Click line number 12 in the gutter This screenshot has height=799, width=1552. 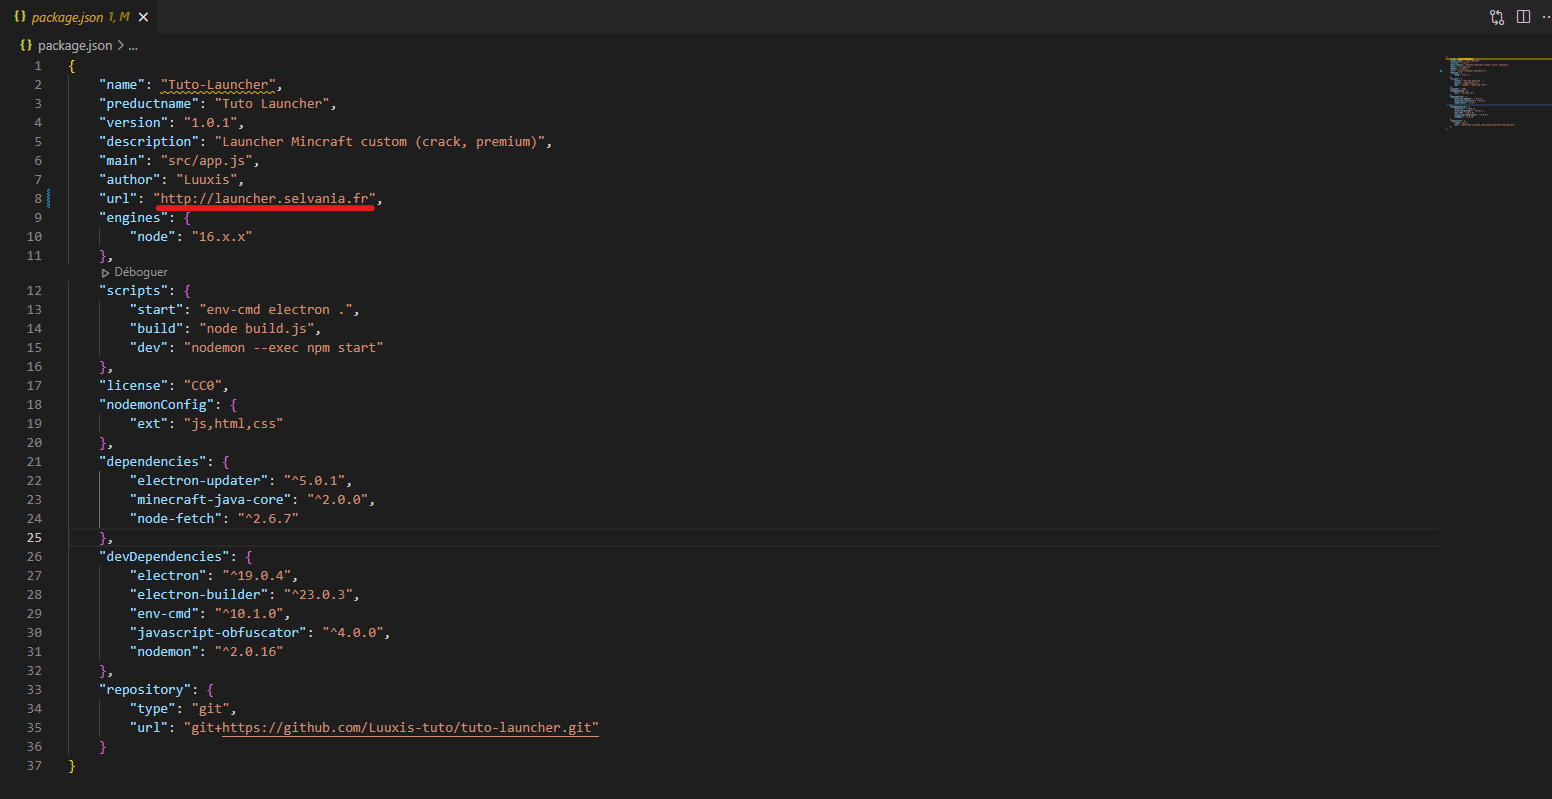click(x=35, y=291)
